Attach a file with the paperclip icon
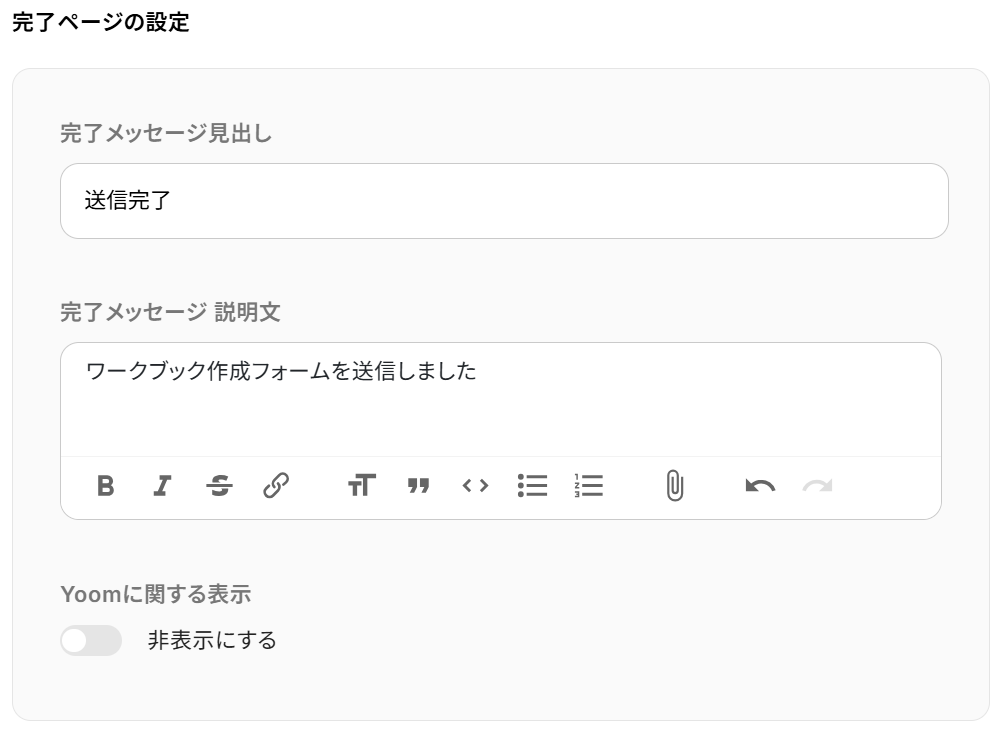Screen dimensions: 997x730 [x=674, y=486]
